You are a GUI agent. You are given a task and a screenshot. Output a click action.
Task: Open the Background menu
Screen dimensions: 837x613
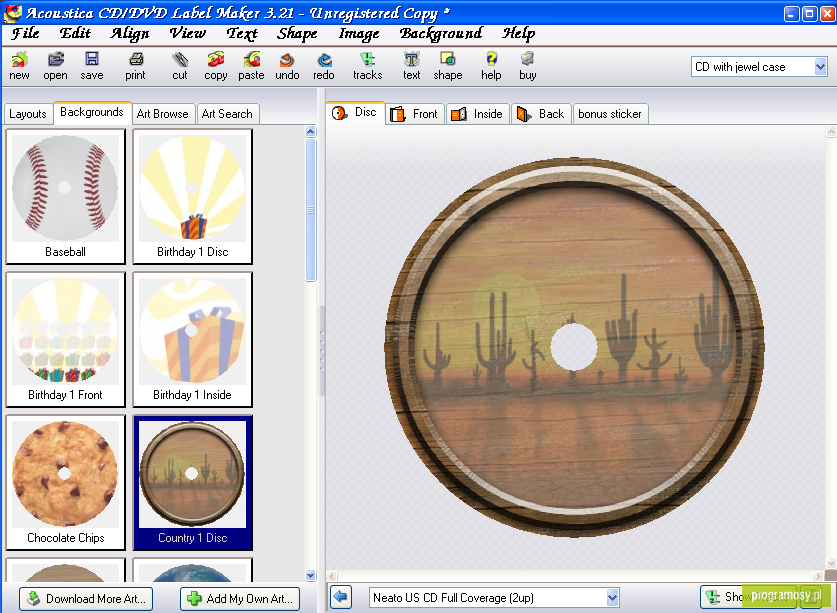[x=441, y=33]
